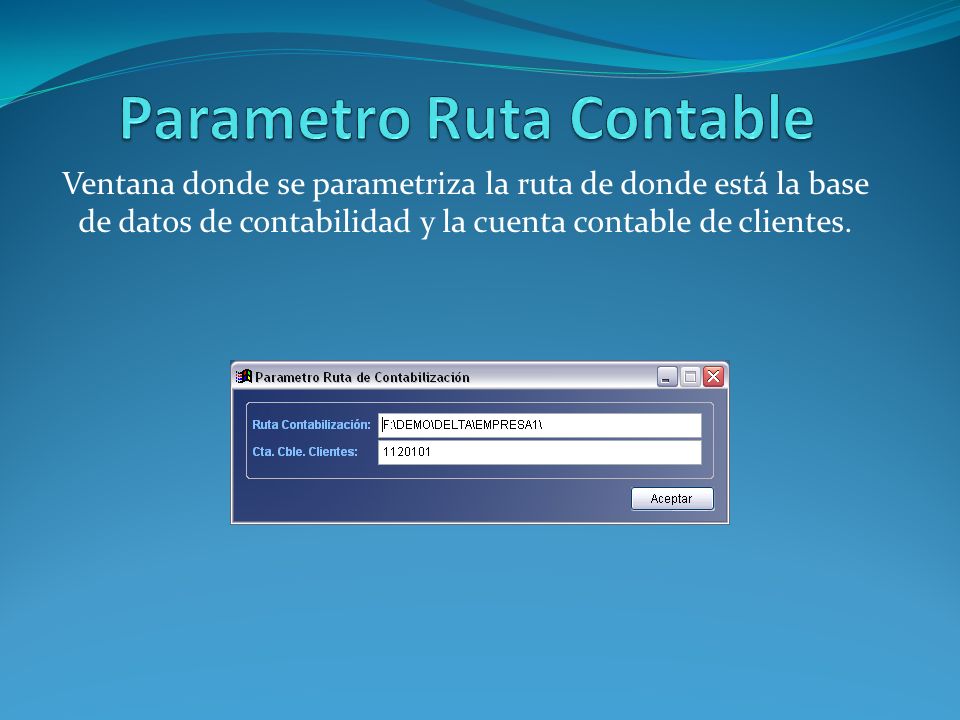
Task: Open the dialog's title bar application icon
Action: pyautogui.click(x=244, y=377)
